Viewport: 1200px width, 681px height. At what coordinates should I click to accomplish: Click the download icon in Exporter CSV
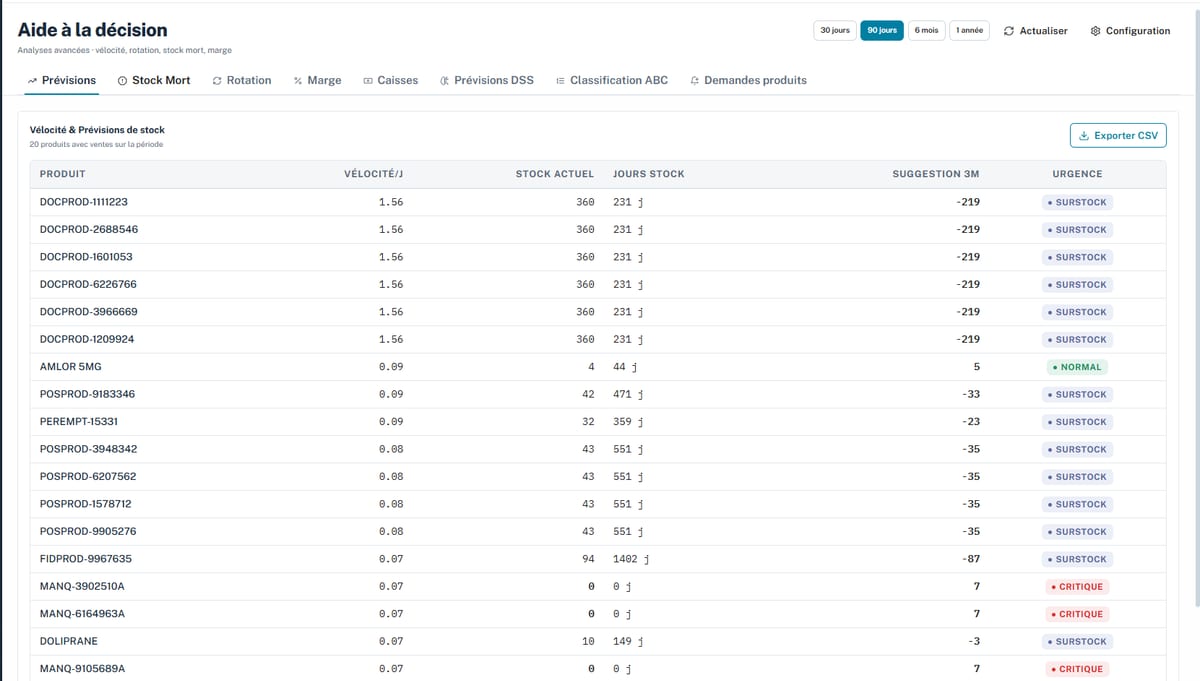1084,135
